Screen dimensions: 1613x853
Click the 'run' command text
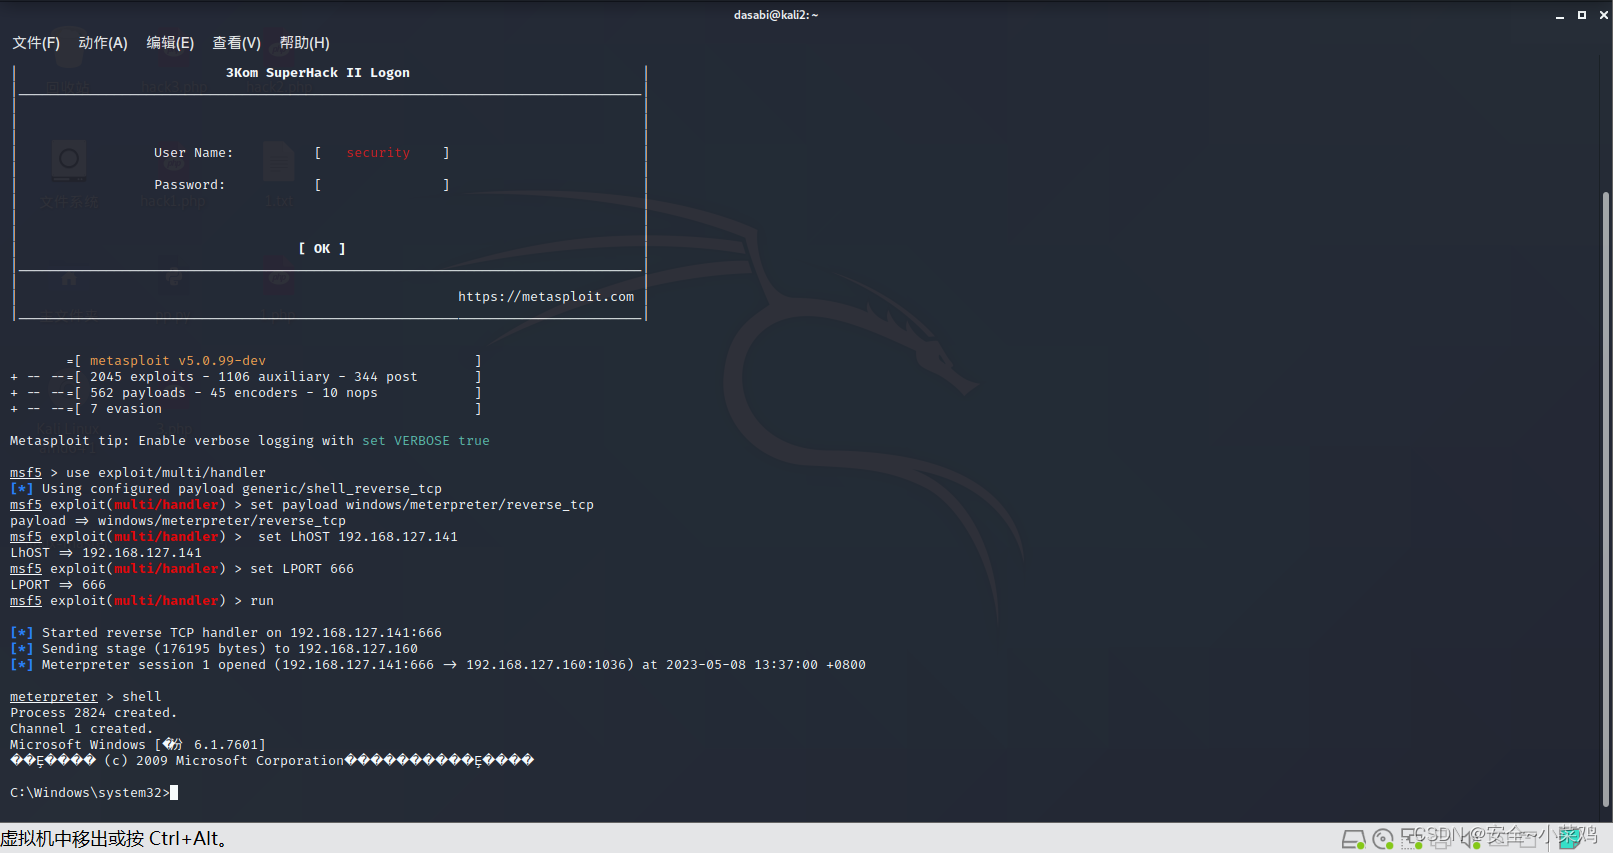[262, 601]
